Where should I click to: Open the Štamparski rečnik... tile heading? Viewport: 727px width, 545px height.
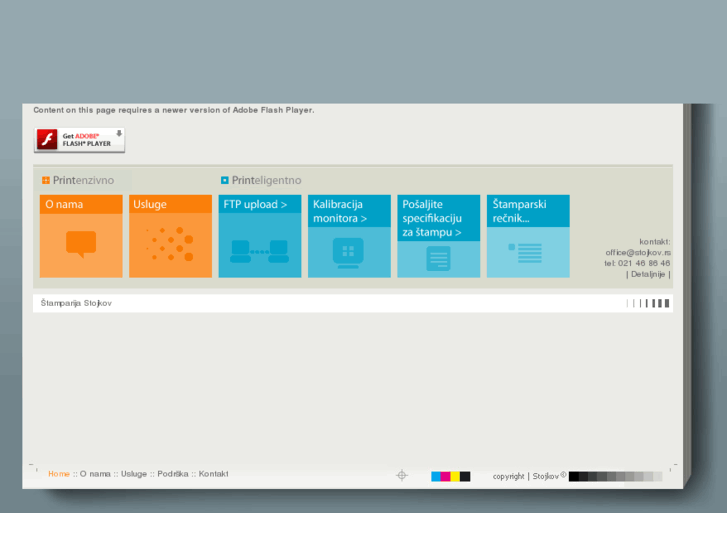point(528,211)
